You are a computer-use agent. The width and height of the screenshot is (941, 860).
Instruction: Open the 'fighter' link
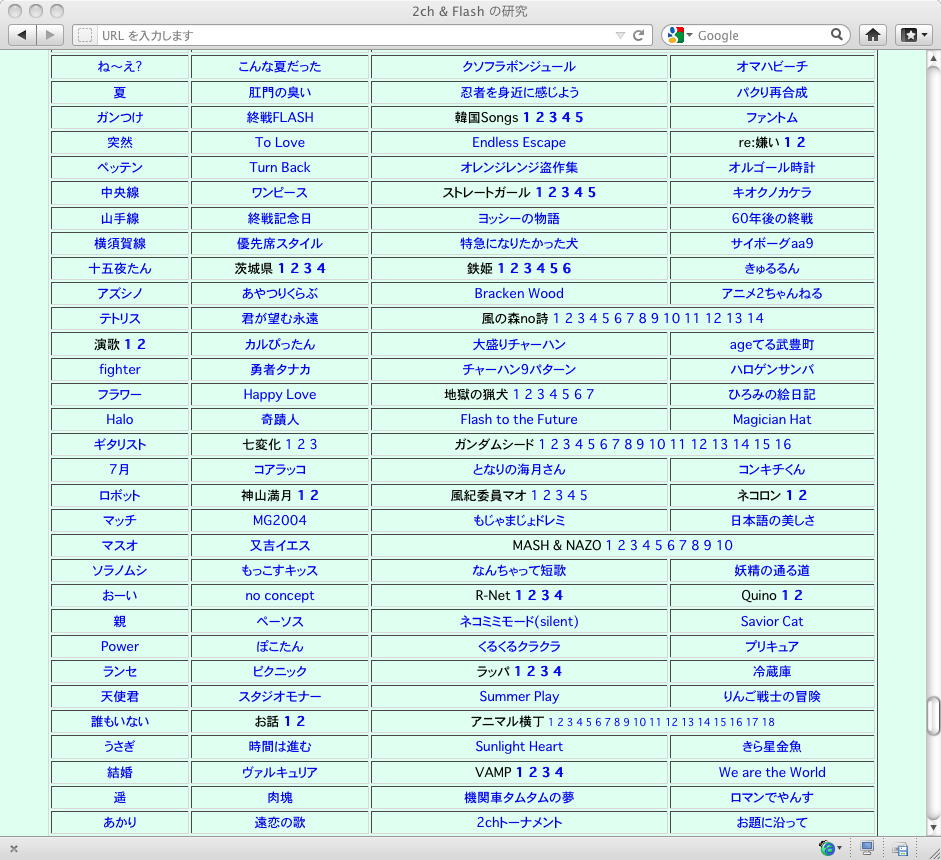pos(120,369)
